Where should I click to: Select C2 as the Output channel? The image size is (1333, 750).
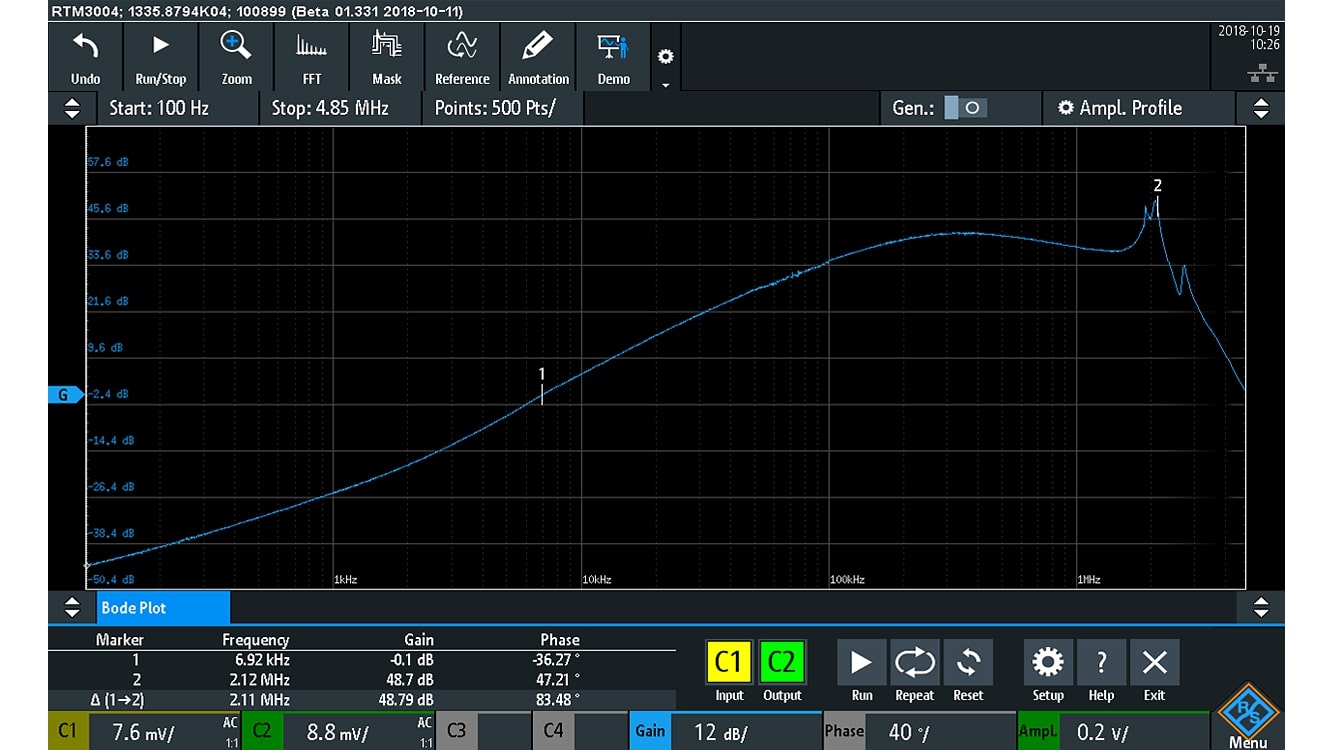(x=782, y=661)
